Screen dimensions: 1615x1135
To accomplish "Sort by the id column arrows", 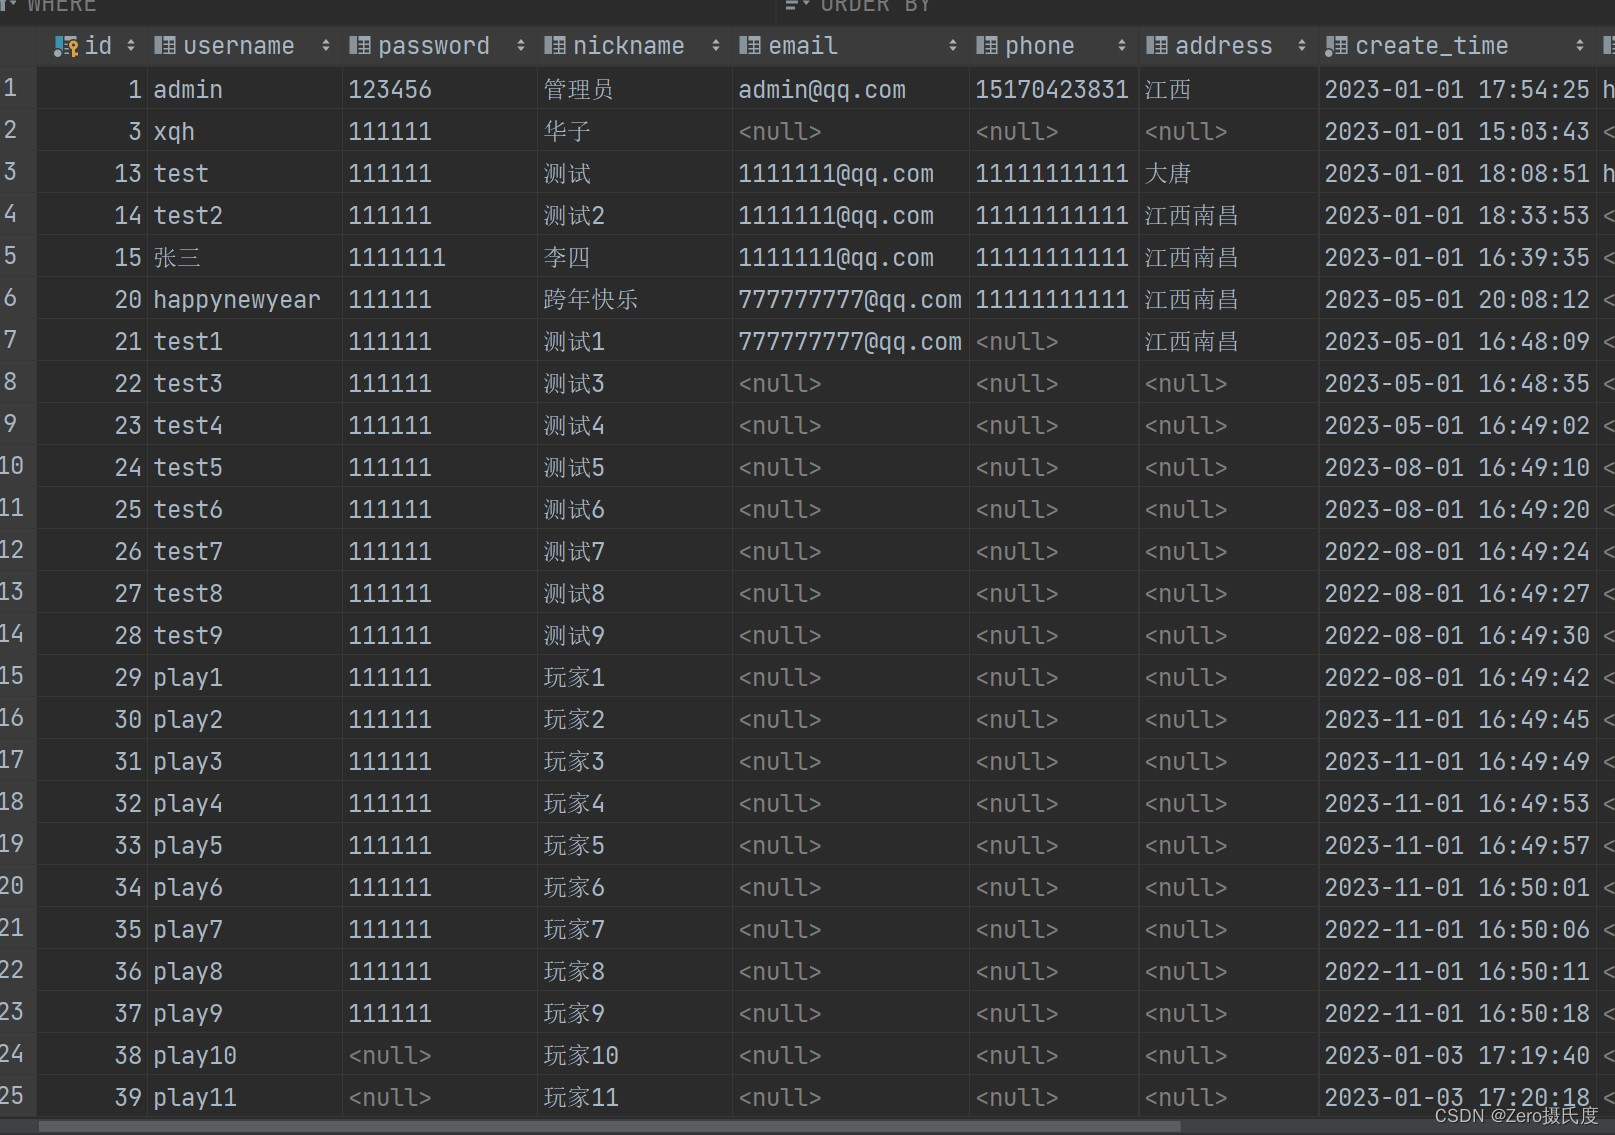I will click(x=131, y=46).
